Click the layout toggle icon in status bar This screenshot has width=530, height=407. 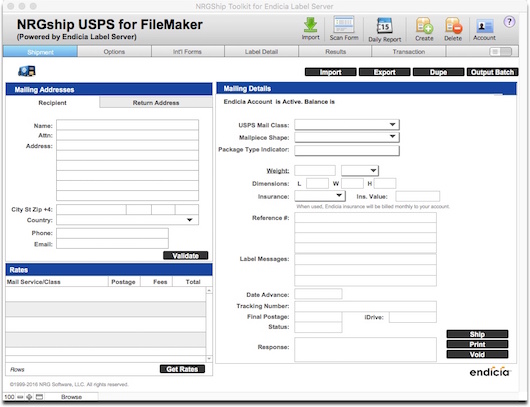tap(40, 397)
